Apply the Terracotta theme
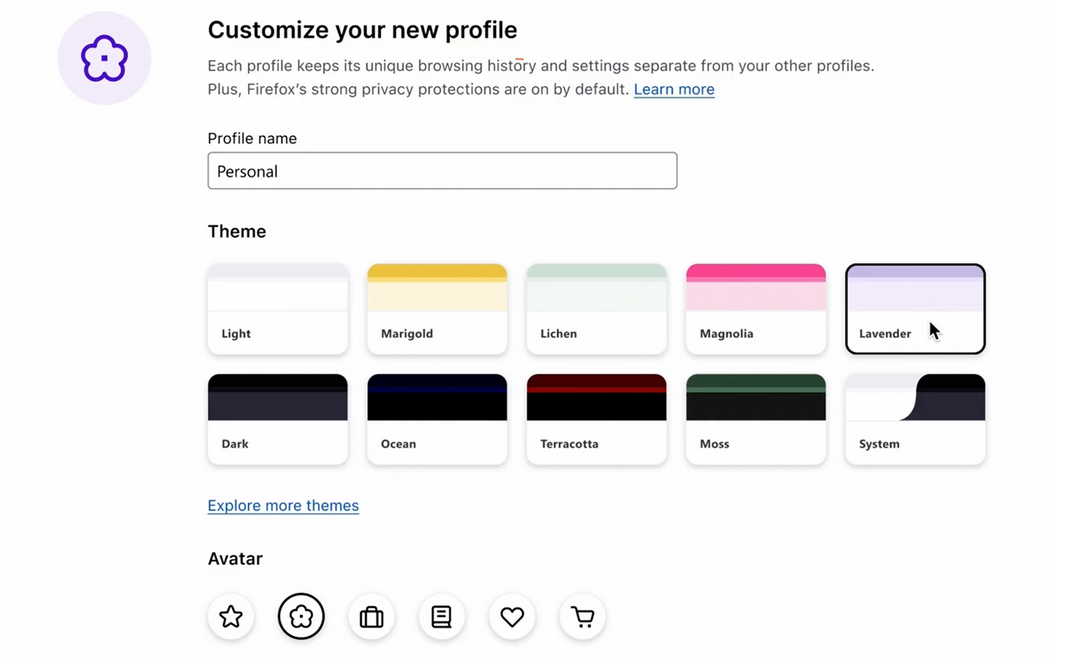The width and height of the screenshot is (1090, 662). click(x=596, y=419)
